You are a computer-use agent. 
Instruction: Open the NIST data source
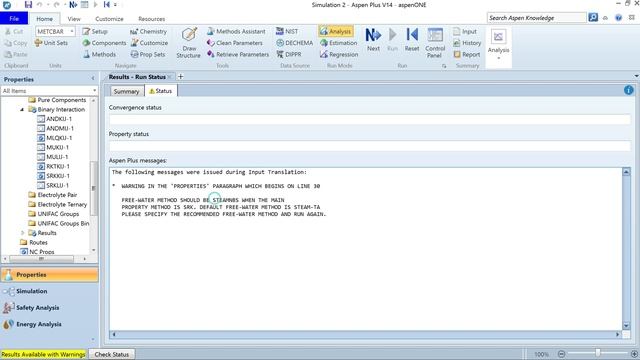pyautogui.click(x=287, y=31)
